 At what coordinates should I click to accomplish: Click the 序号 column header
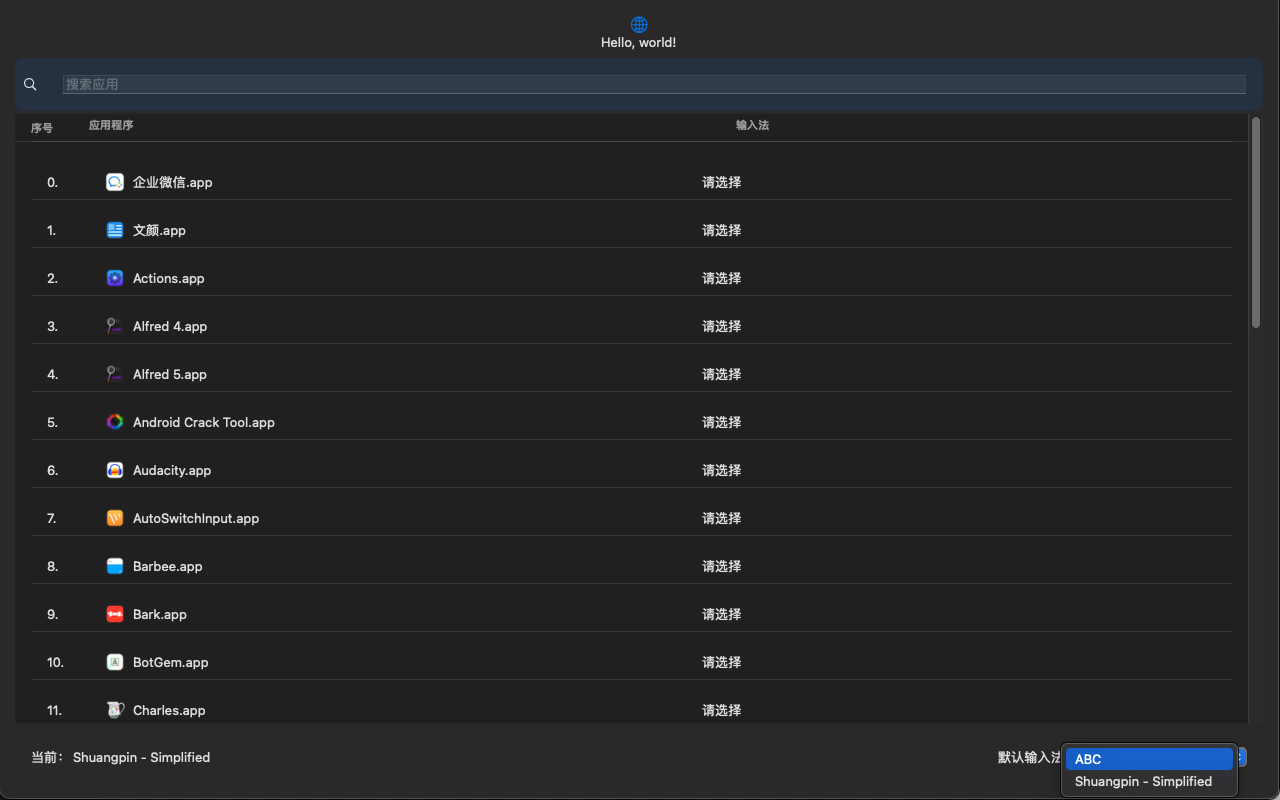(42, 128)
